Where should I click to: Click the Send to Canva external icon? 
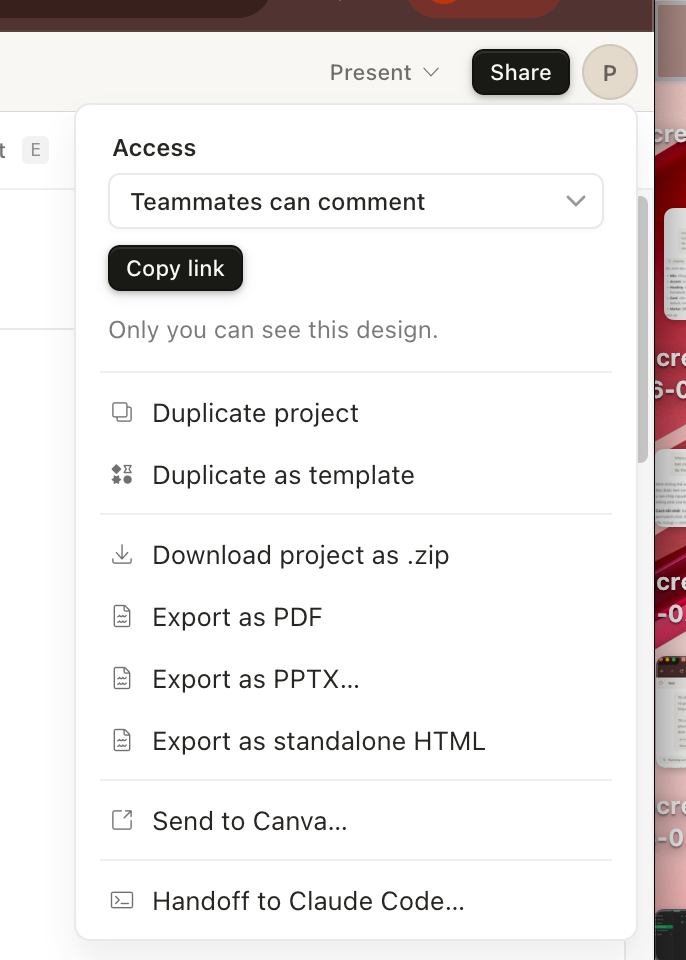pos(122,820)
